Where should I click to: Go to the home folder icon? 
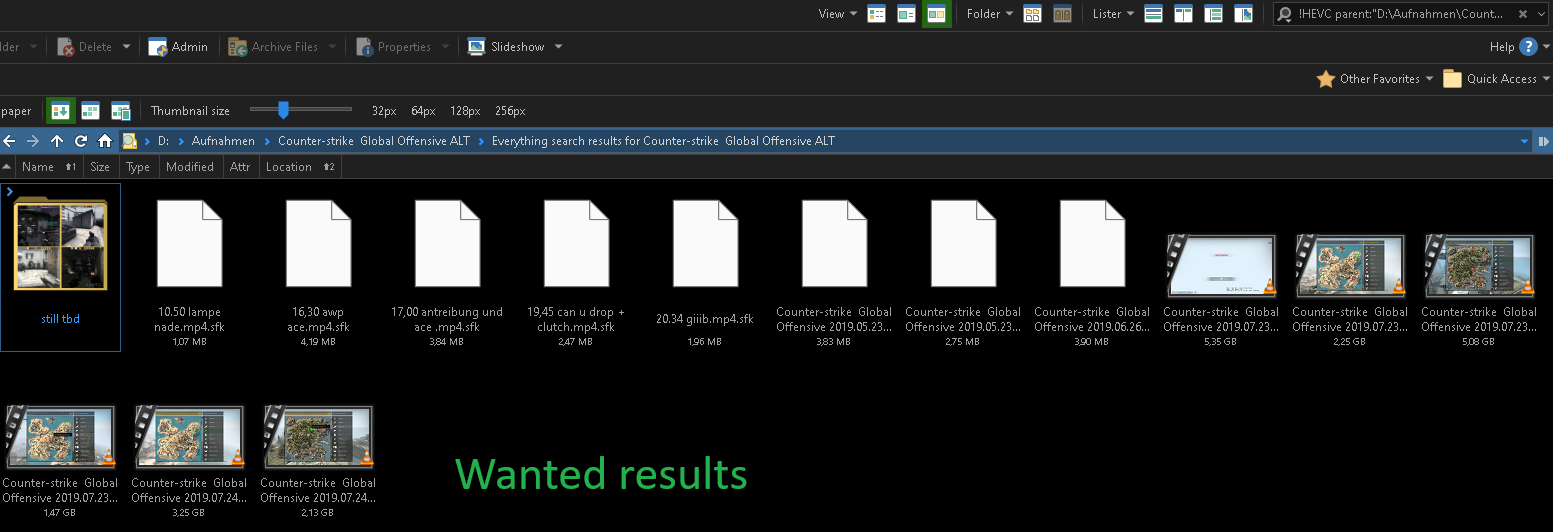point(105,141)
